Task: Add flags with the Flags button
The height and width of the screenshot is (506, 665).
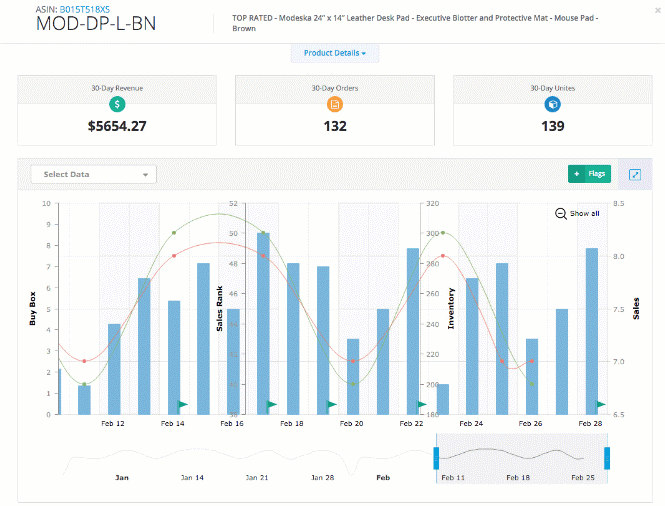Action: pos(590,174)
